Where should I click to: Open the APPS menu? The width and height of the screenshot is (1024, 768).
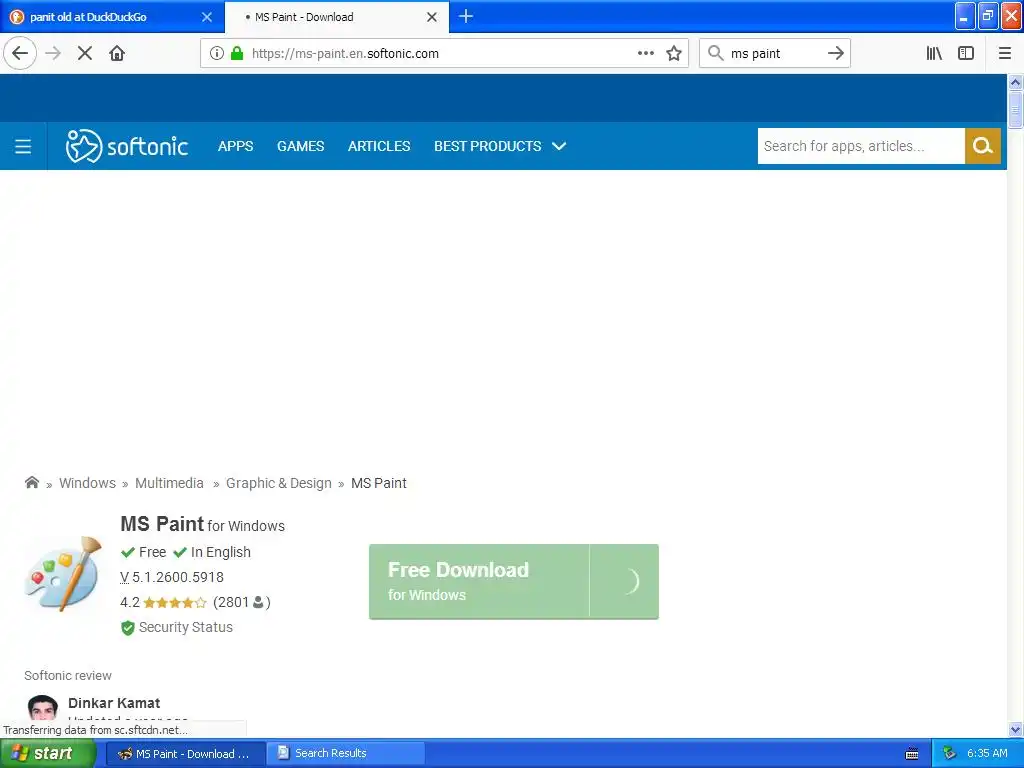coord(235,146)
